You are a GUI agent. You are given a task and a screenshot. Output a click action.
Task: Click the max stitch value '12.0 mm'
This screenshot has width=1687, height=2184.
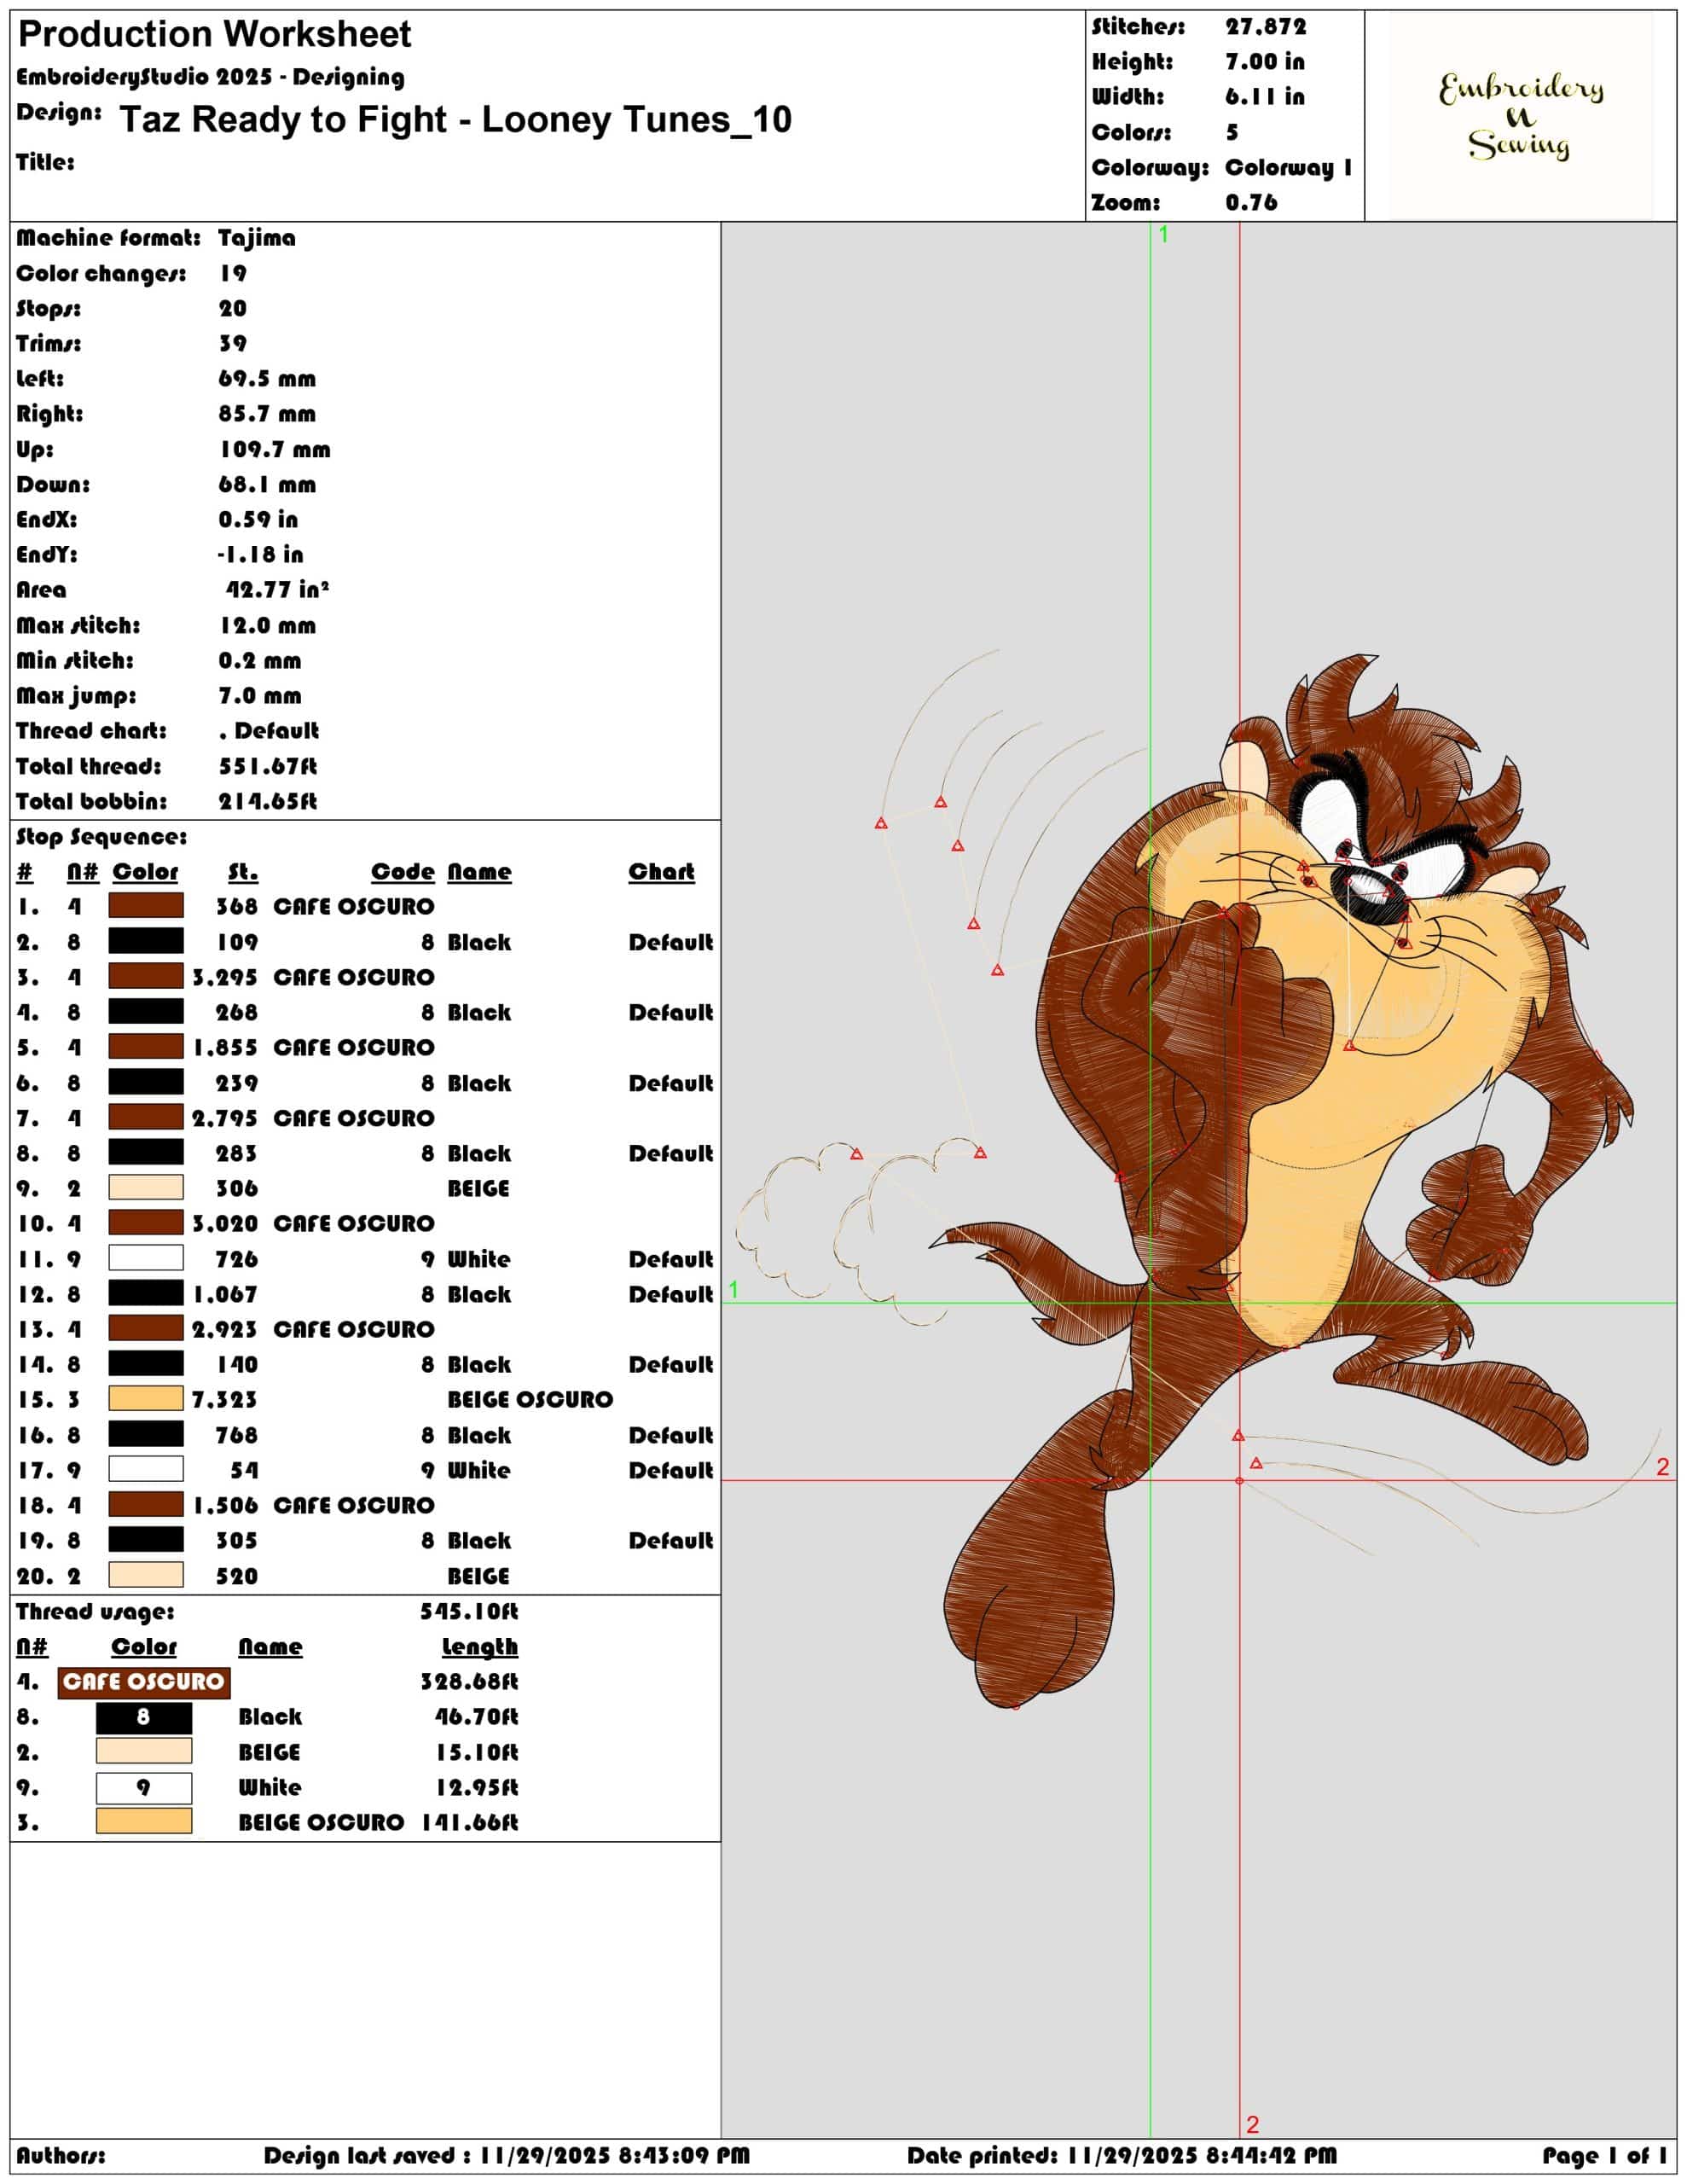point(268,626)
